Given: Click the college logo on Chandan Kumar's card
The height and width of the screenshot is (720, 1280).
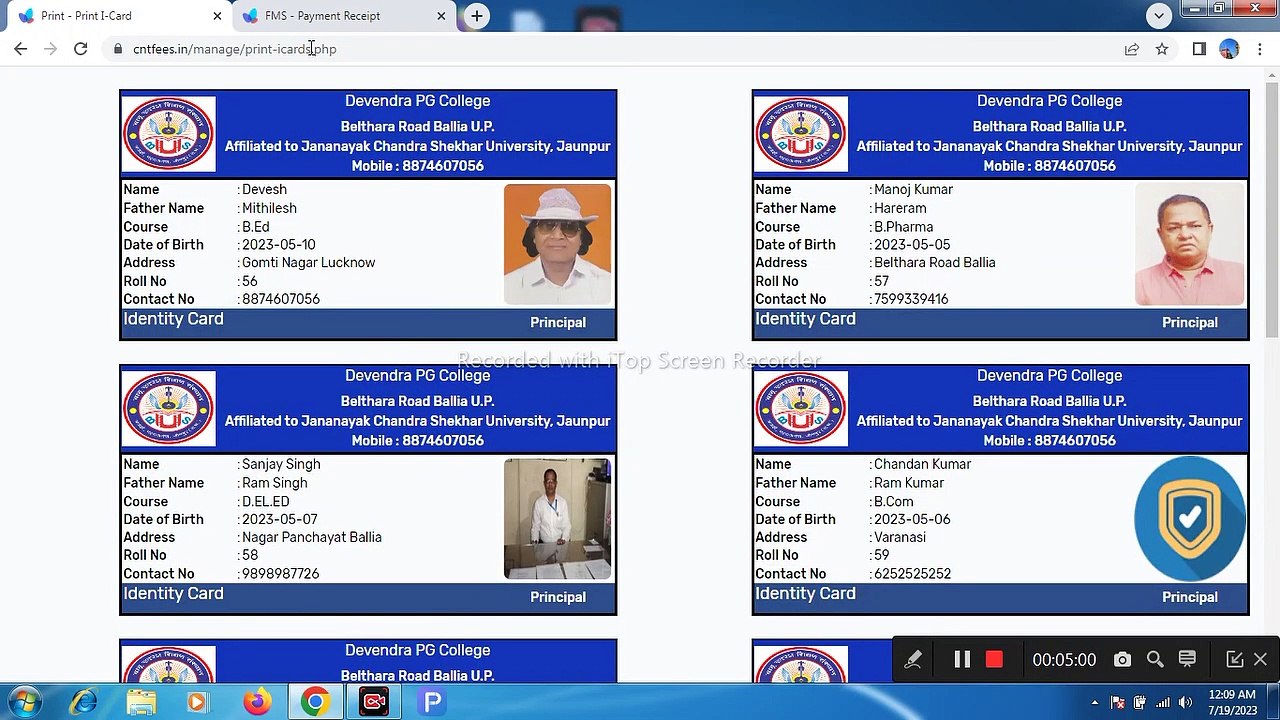Looking at the screenshot, I should pyautogui.click(x=801, y=408).
